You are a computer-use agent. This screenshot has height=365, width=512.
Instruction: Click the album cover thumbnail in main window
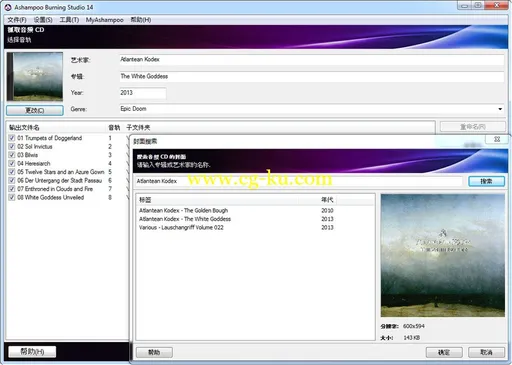pyautogui.click(x=35, y=76)
